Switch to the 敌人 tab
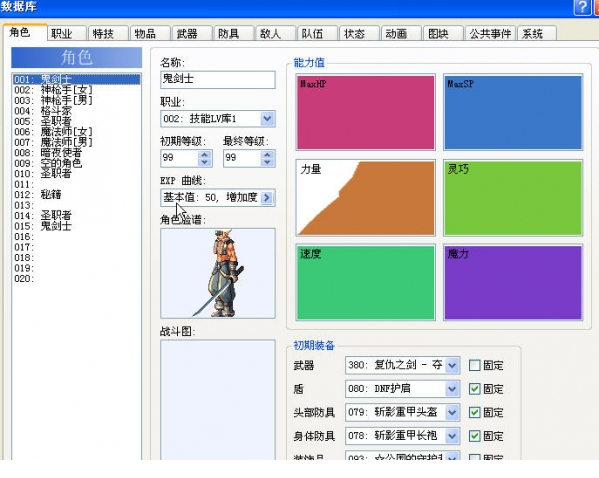The height and width of the screenshot is (478, 599). point(276,34)
